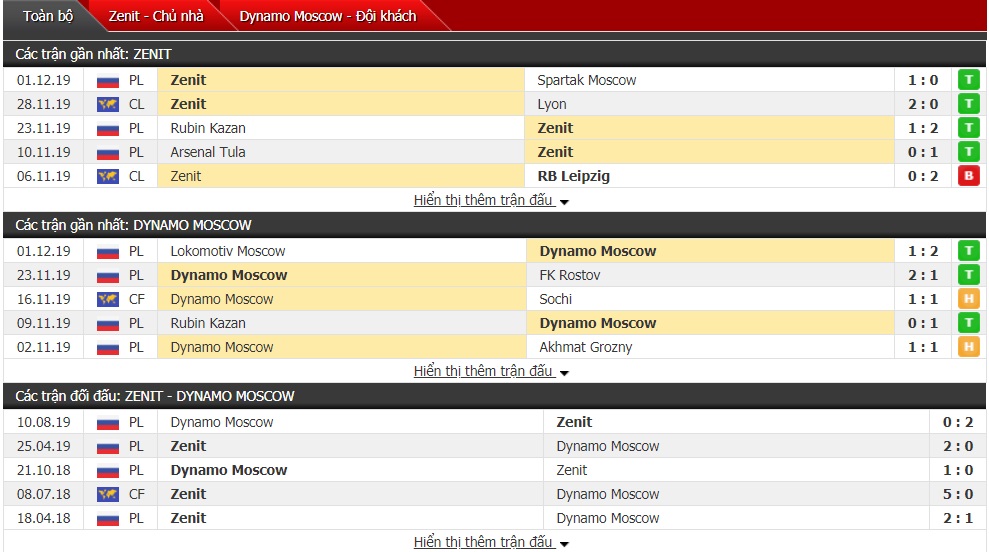Click Spartak Moscow team name
Image resolution: width=989 pixels, height=552 pixels.
tap(587, 80)
